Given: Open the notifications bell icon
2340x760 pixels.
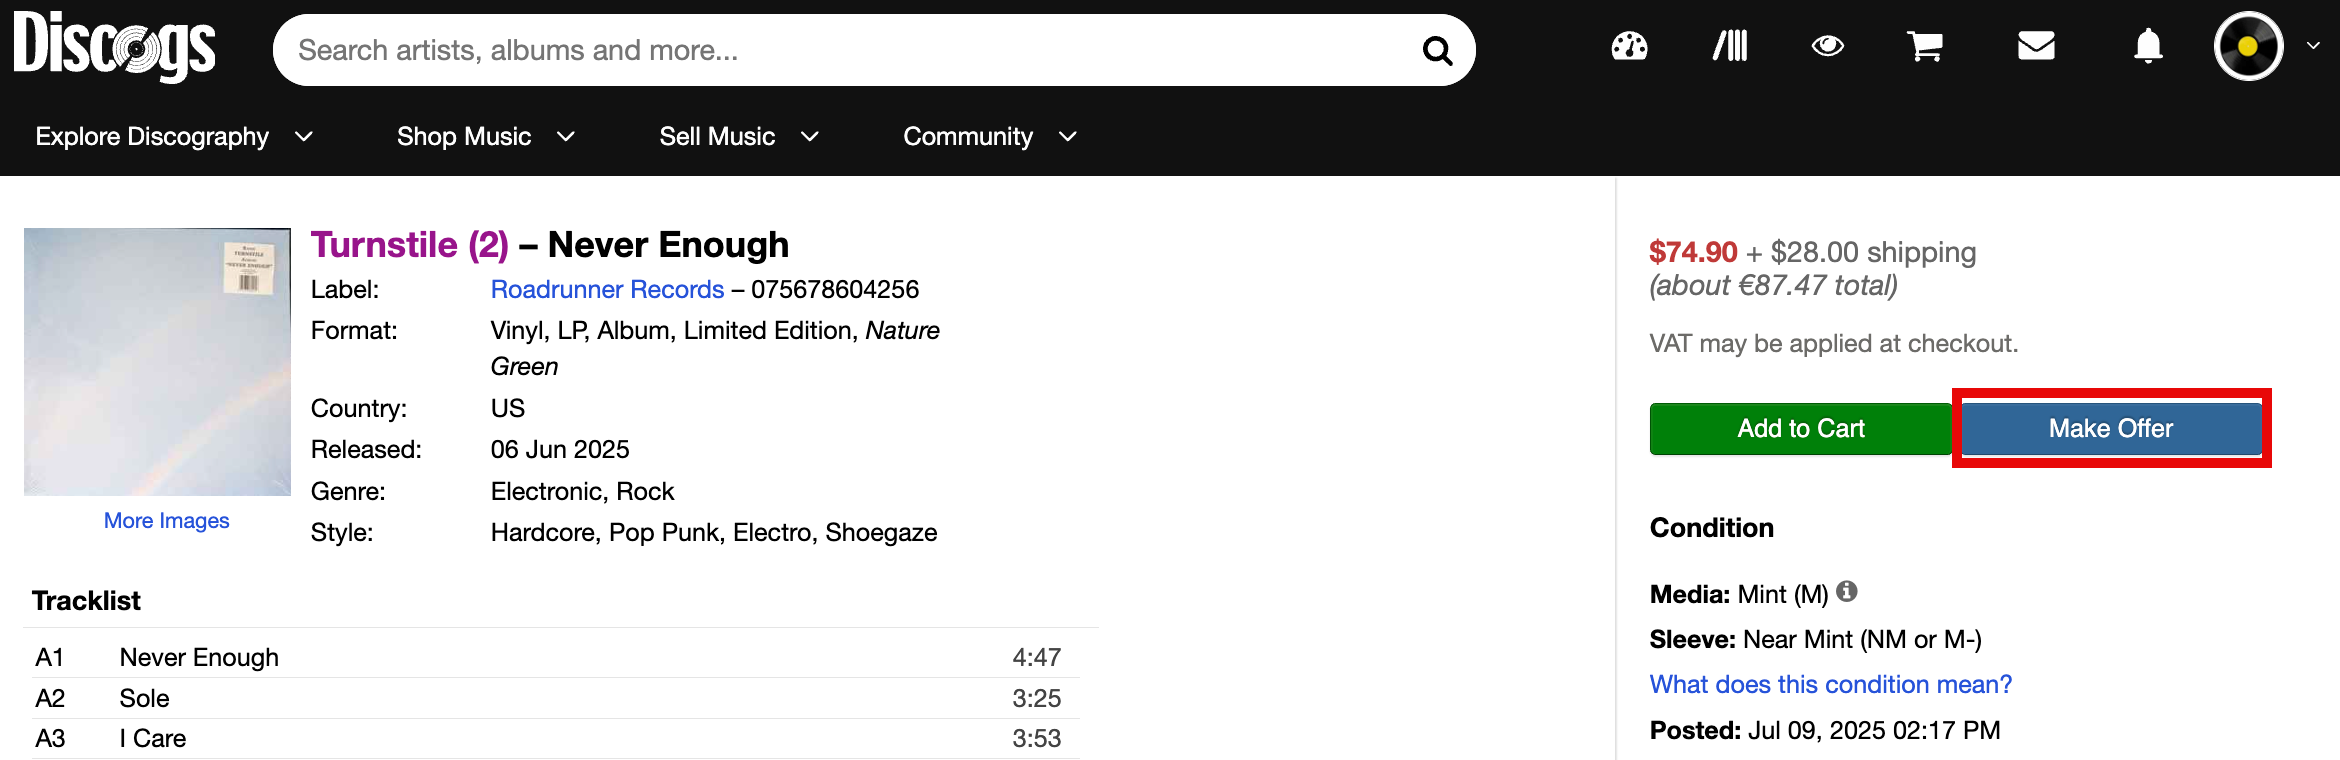Looking at the screenshot, I should (x=2148, y=46).
